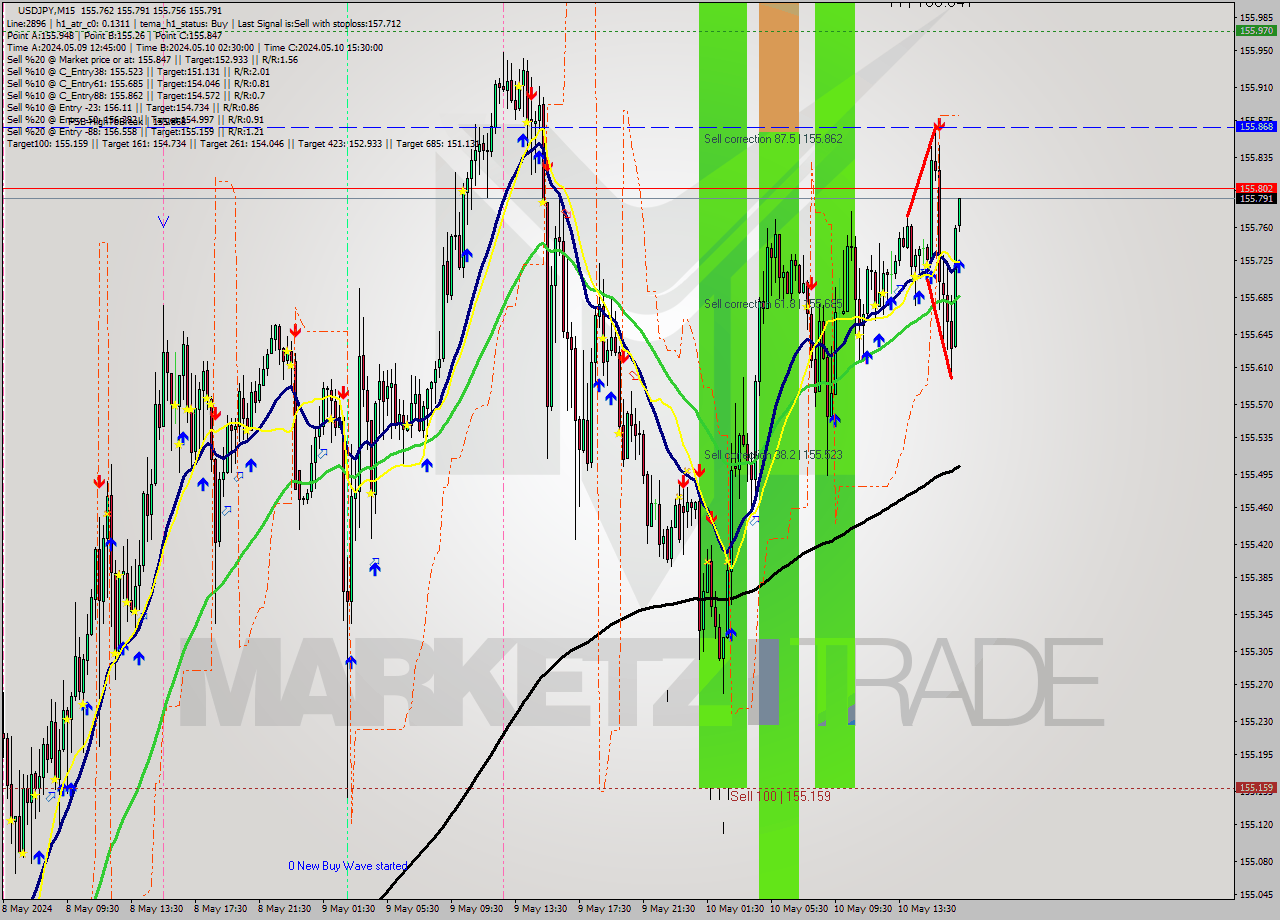Click 'Sell correction 61.8 | 155.685' label
The width and height of the screenshot is (1280, 920).
(x=773, y=304)
